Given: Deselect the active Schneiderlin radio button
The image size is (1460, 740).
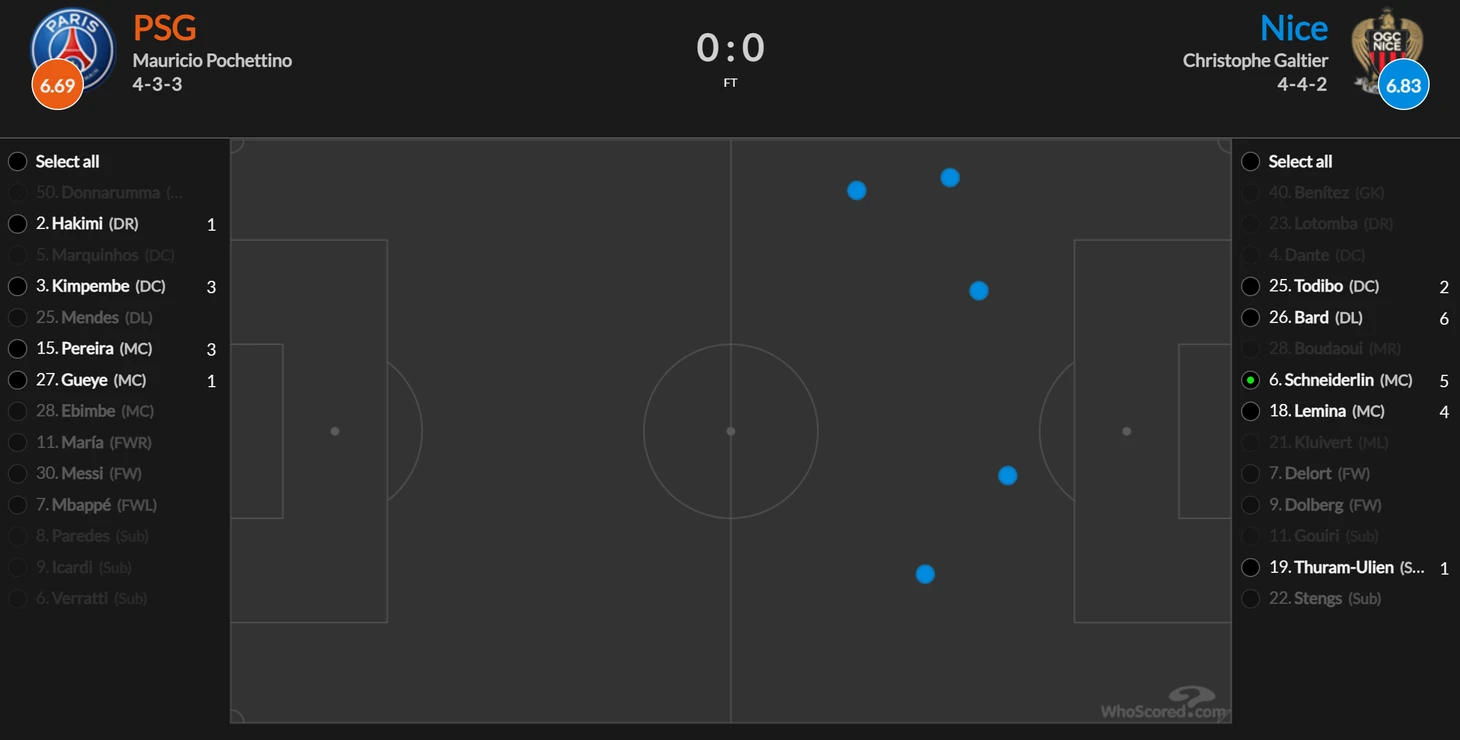Looking at the screenshot, I should (1250, 380).
